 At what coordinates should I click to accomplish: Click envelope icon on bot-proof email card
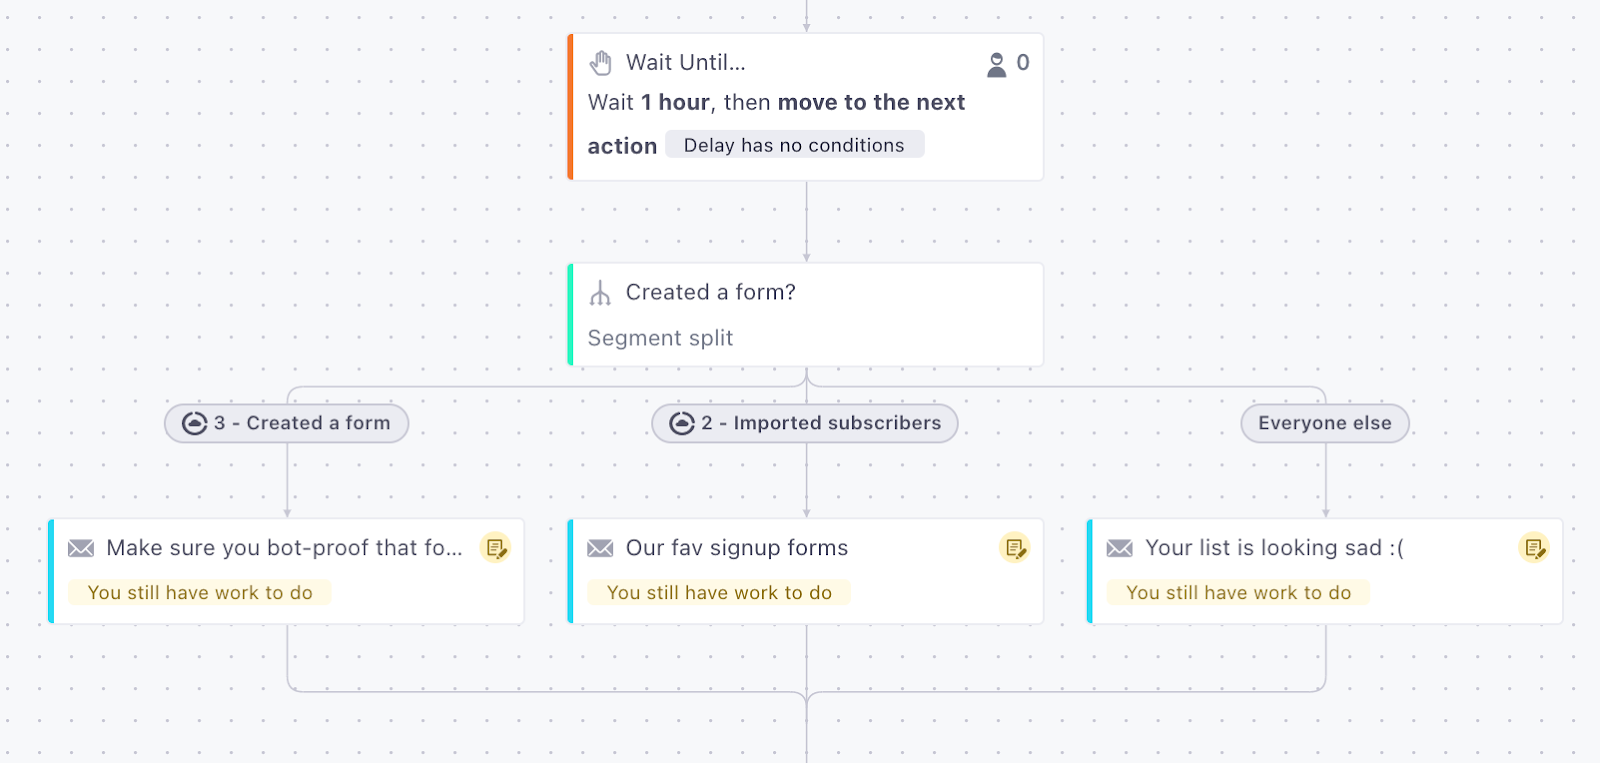click(x=81, y=548)
